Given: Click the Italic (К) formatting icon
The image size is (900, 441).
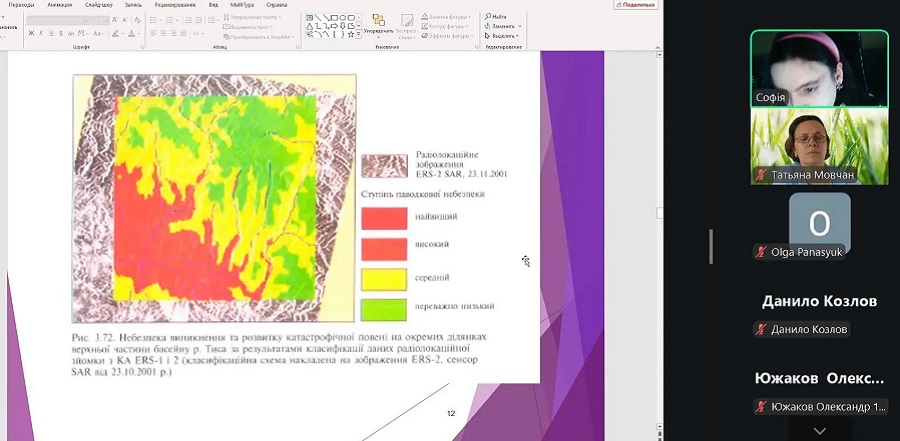Looking at the screenshot, I should 42,33.
